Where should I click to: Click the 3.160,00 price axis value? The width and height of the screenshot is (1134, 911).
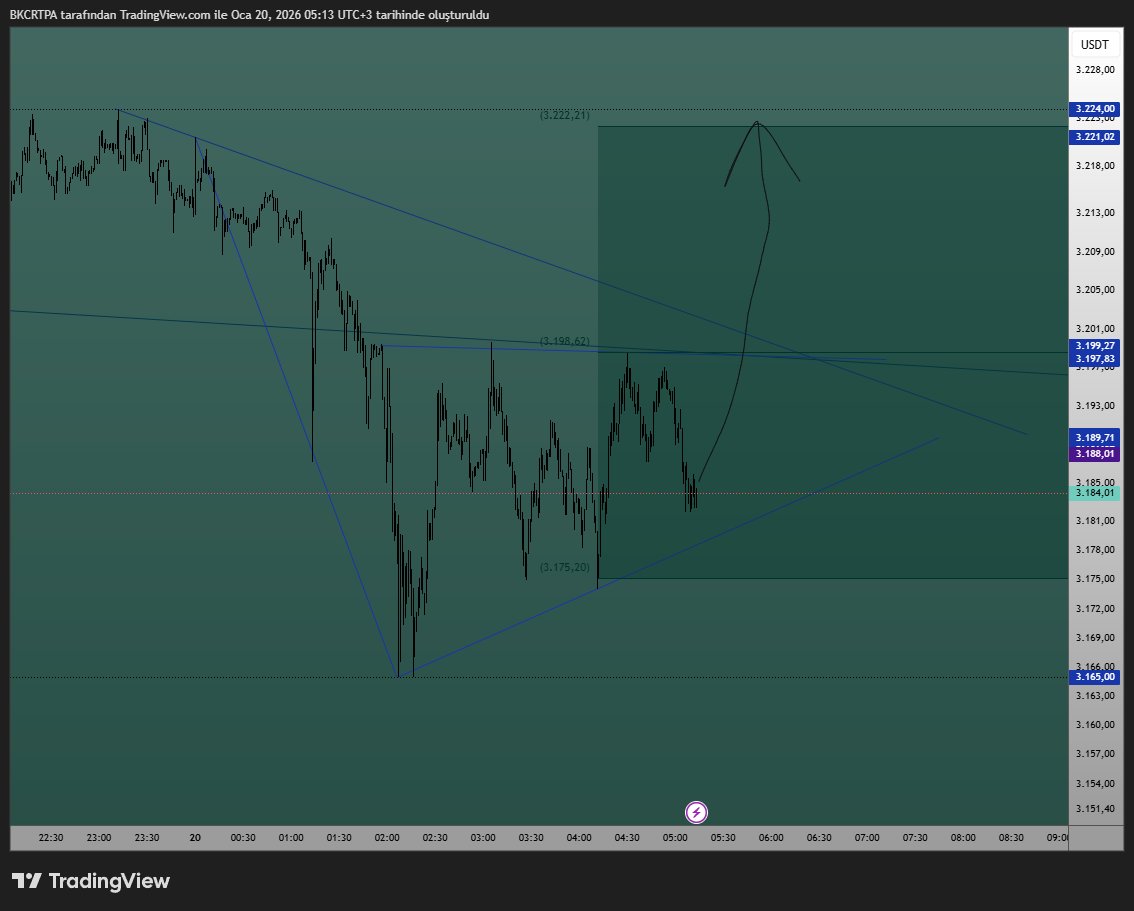pos(1094,724)
